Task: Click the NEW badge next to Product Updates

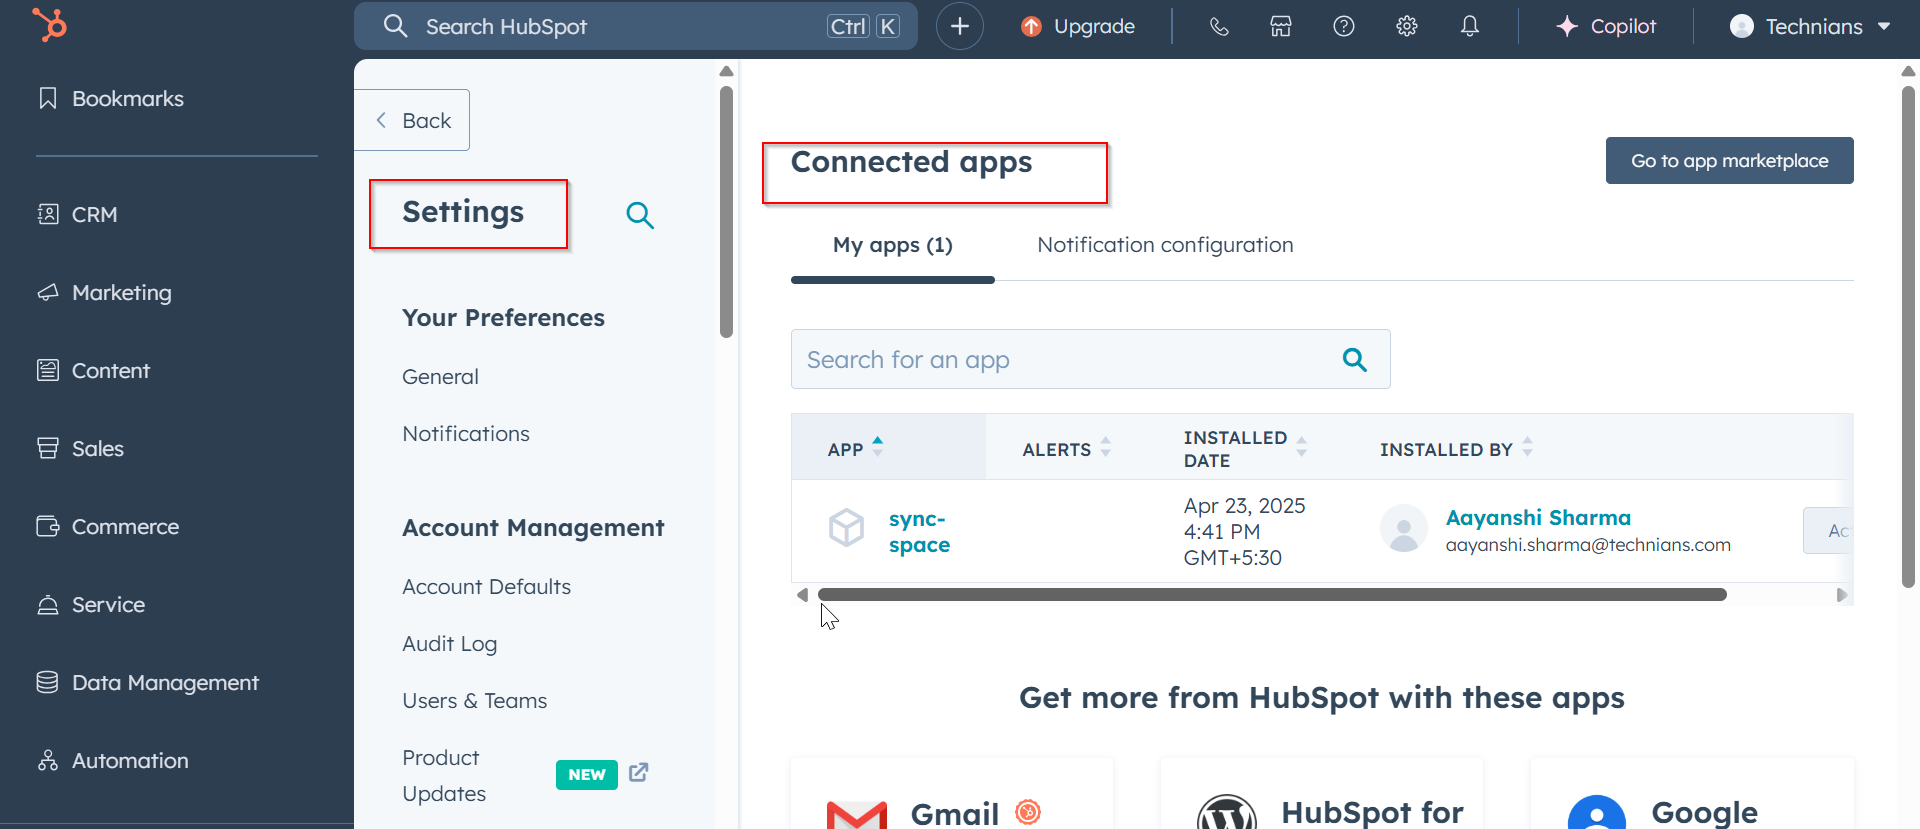Action: coord(587,774)
